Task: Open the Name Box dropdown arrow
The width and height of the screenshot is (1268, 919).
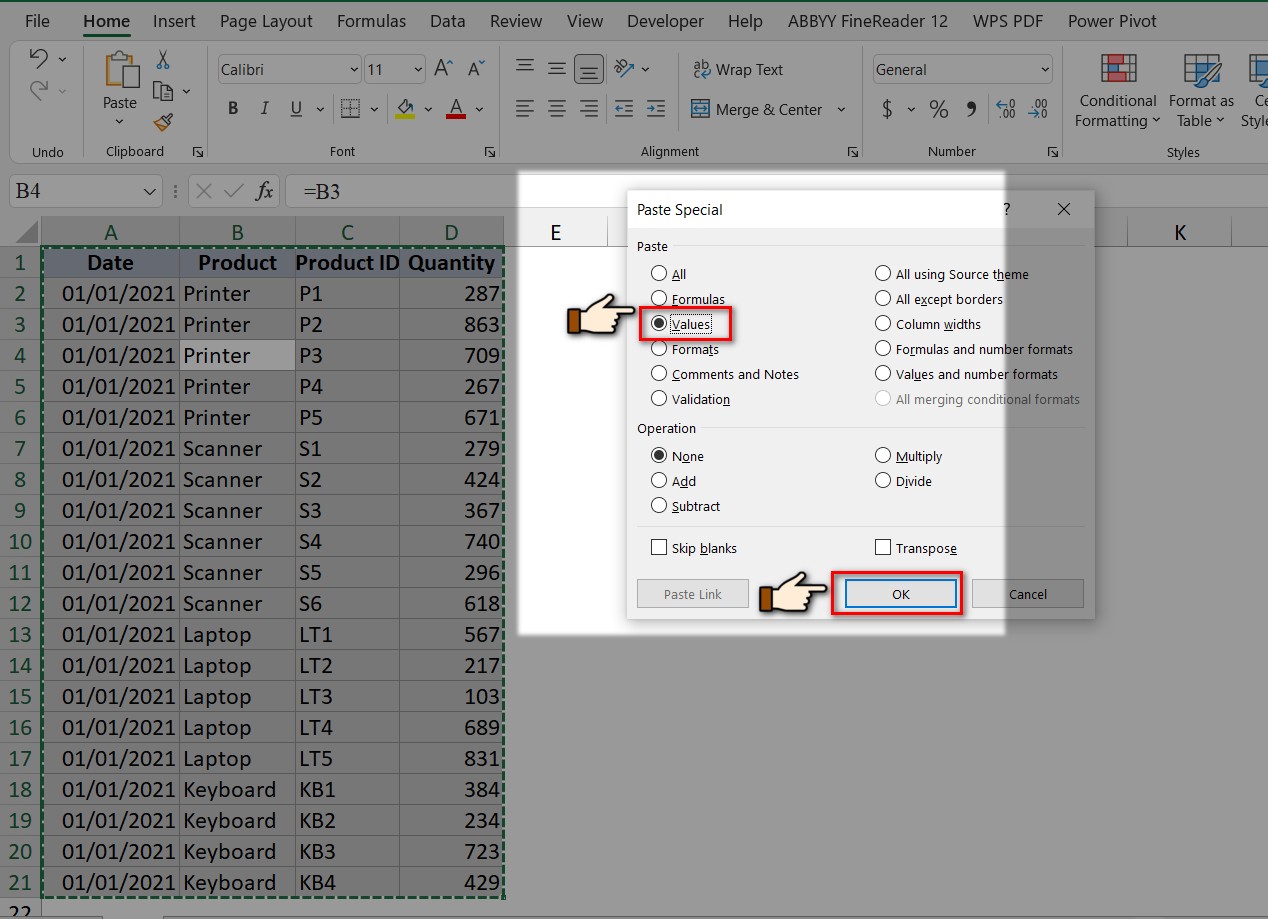Action: tap(150, 191)
